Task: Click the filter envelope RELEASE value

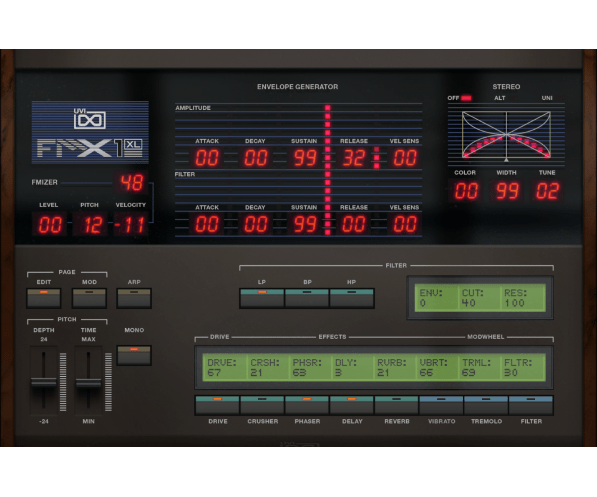Action: tap(354, 224)
